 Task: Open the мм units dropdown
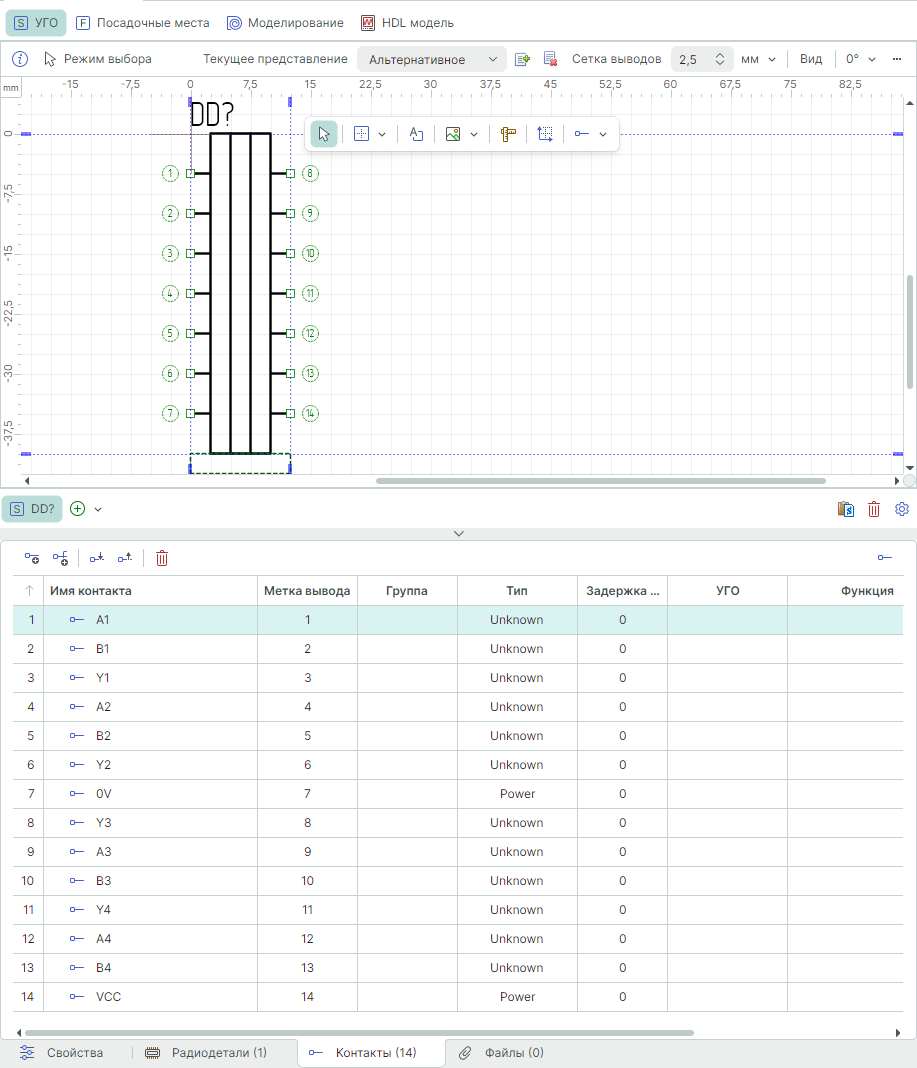click(758, 59)
